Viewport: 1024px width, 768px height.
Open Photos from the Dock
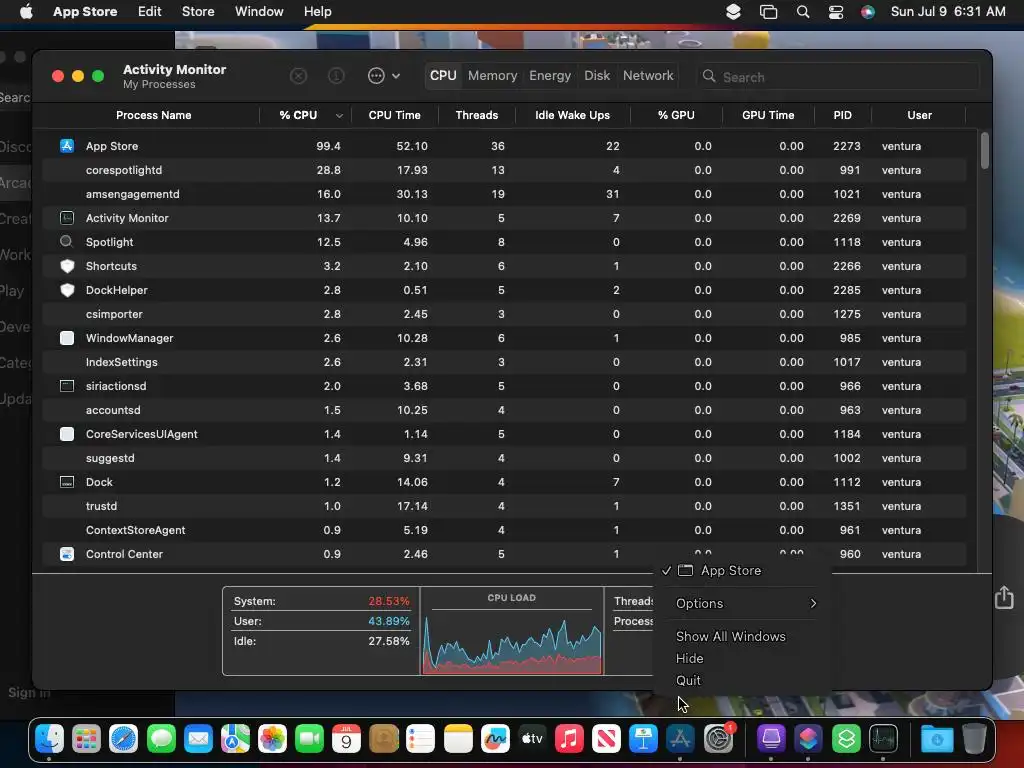[272, 739]
